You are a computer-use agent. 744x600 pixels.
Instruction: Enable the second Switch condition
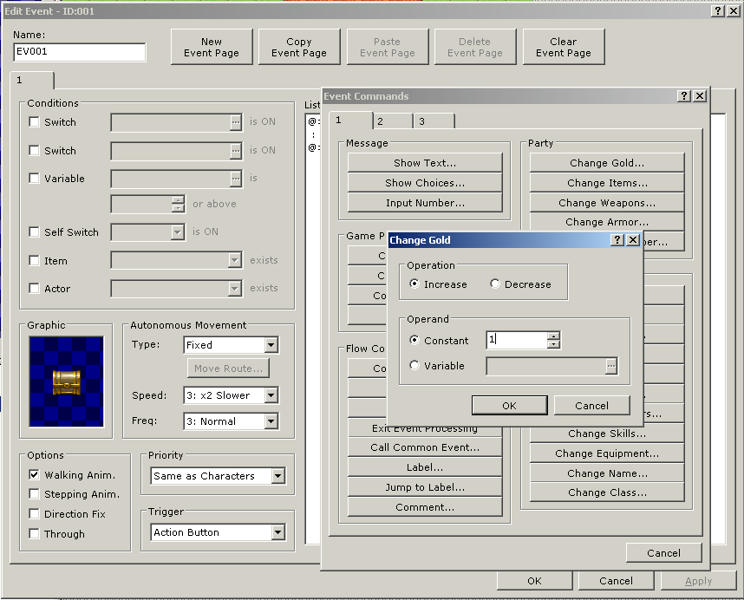pos(34,150)
